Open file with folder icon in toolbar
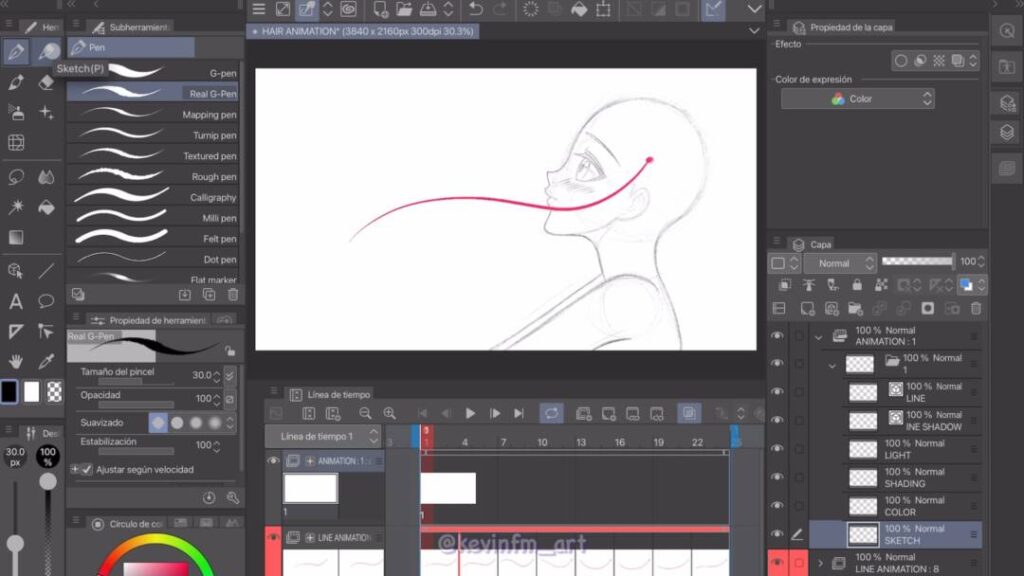This screenshot has height=576, width=1024. (x=404, y=9)
